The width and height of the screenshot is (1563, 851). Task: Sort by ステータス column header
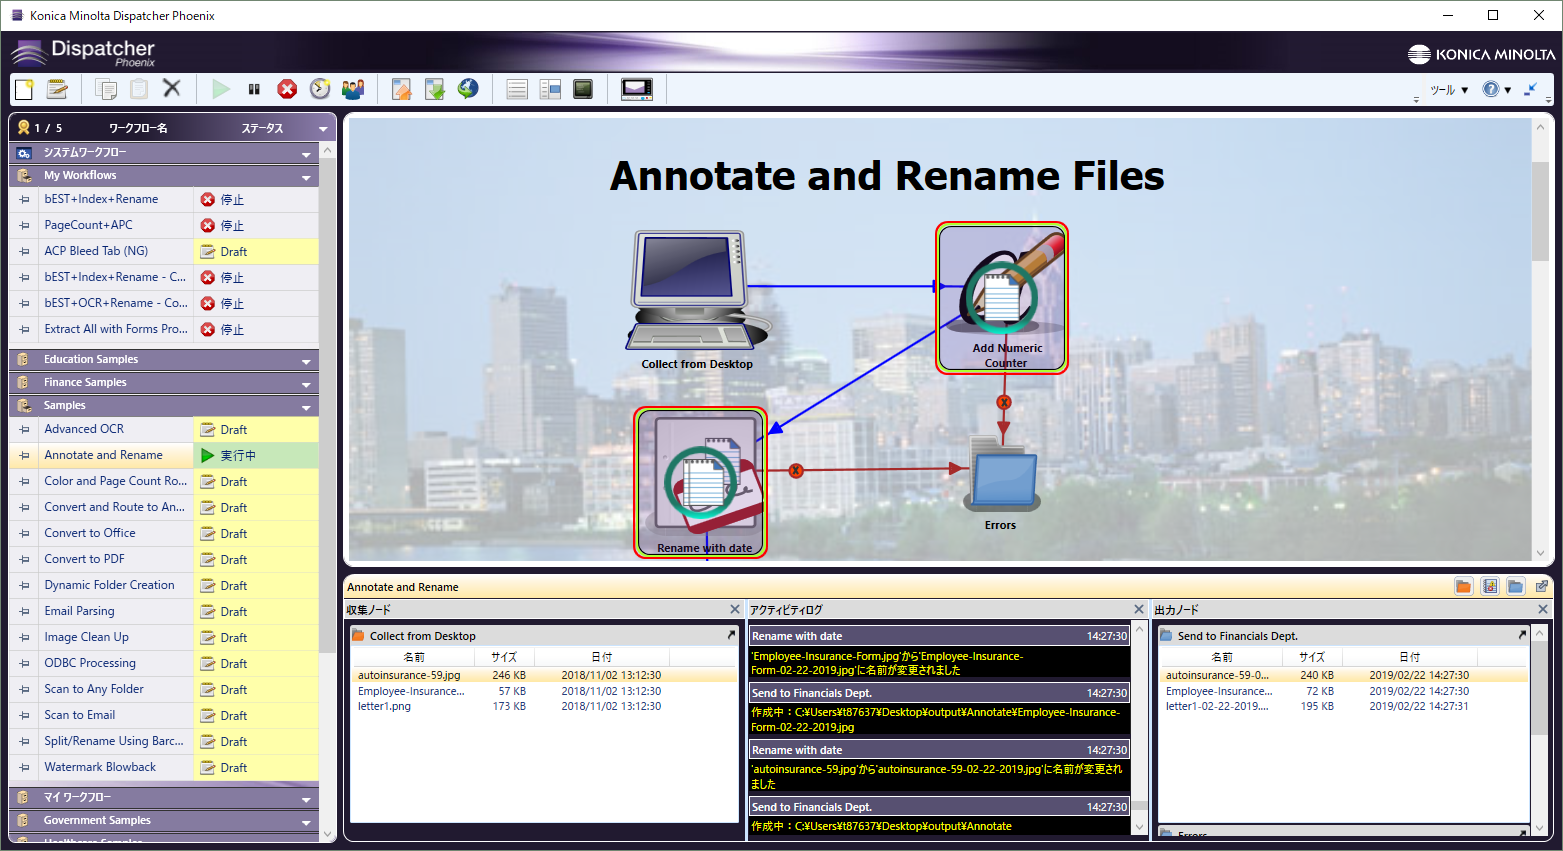point(262,128)
